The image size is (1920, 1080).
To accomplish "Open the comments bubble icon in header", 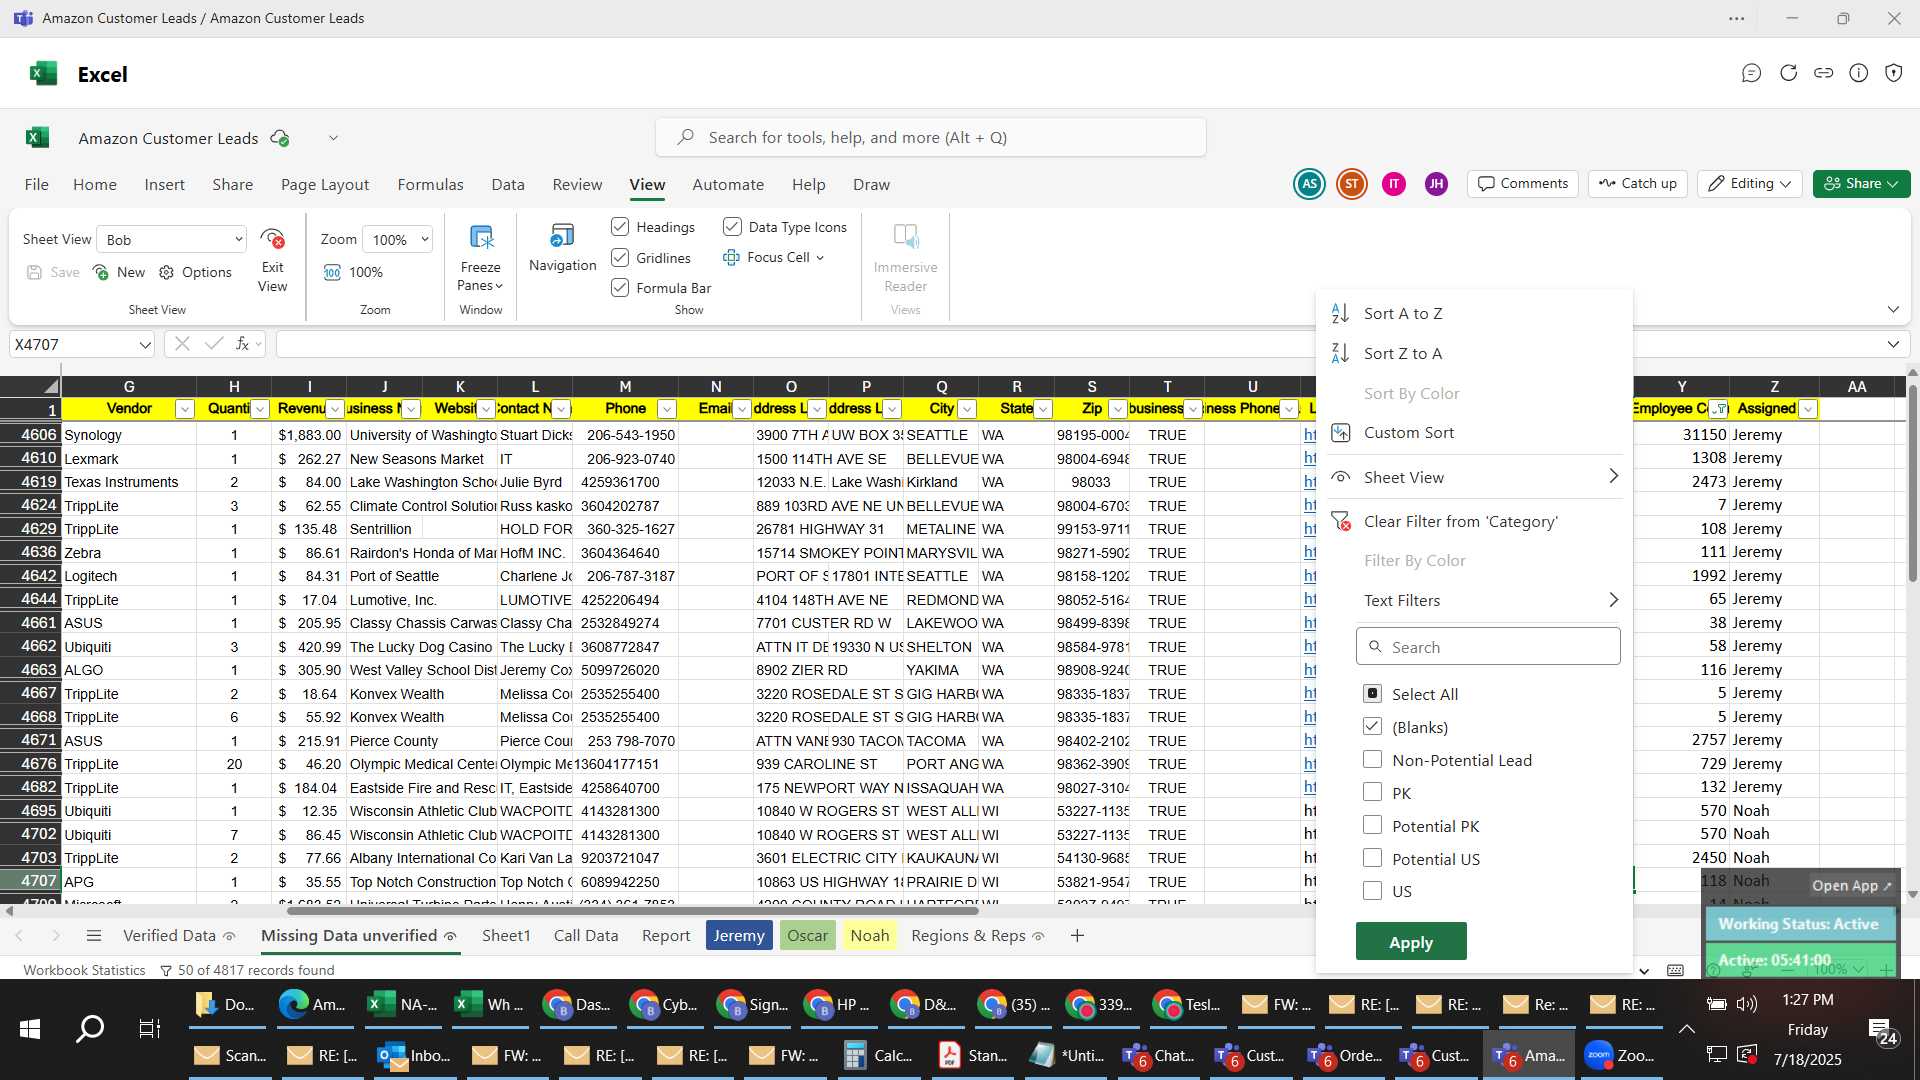I will click(1751, 73).
